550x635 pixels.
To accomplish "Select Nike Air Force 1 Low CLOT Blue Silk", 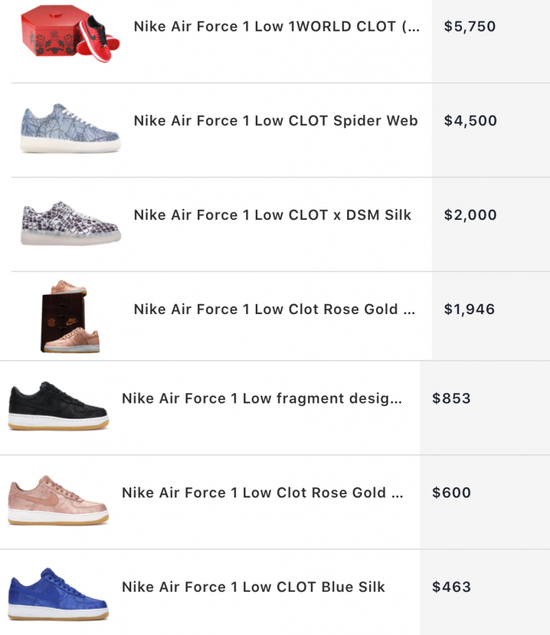I will click(x=253, y=587).
